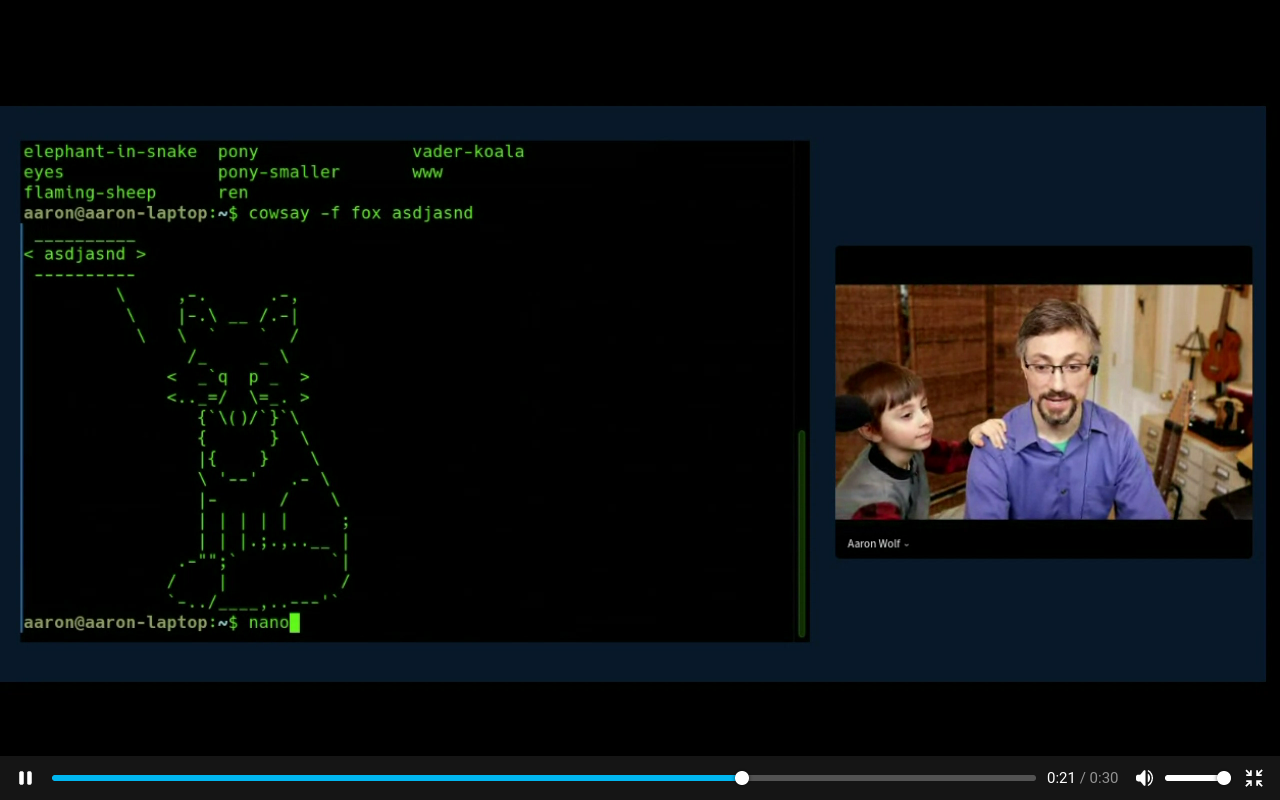Click the terminal prompt with nano typed

click(160, 623)
